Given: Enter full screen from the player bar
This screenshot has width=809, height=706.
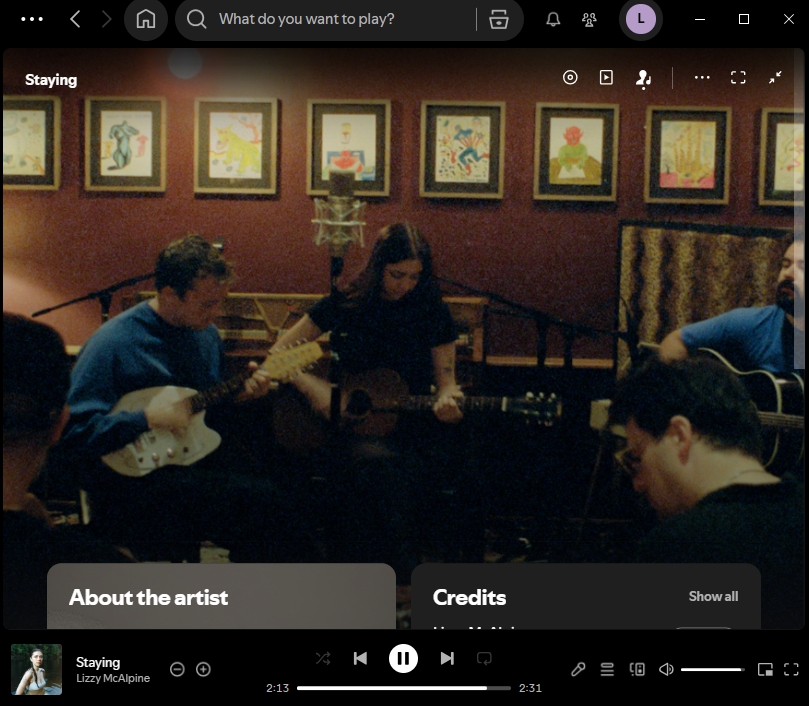Looking at the screenshot, I should [x=791, y=669].
